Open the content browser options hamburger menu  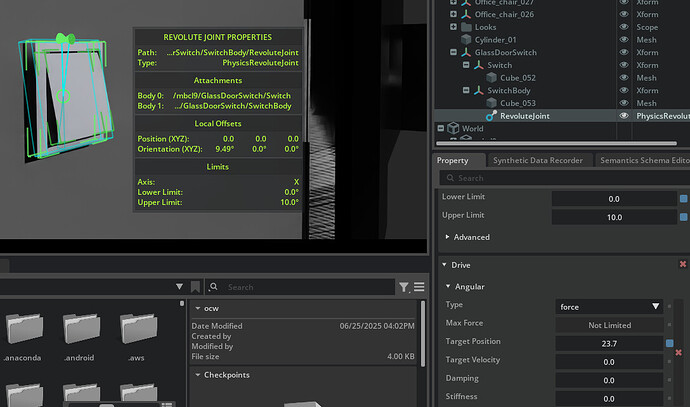point(419,287)
